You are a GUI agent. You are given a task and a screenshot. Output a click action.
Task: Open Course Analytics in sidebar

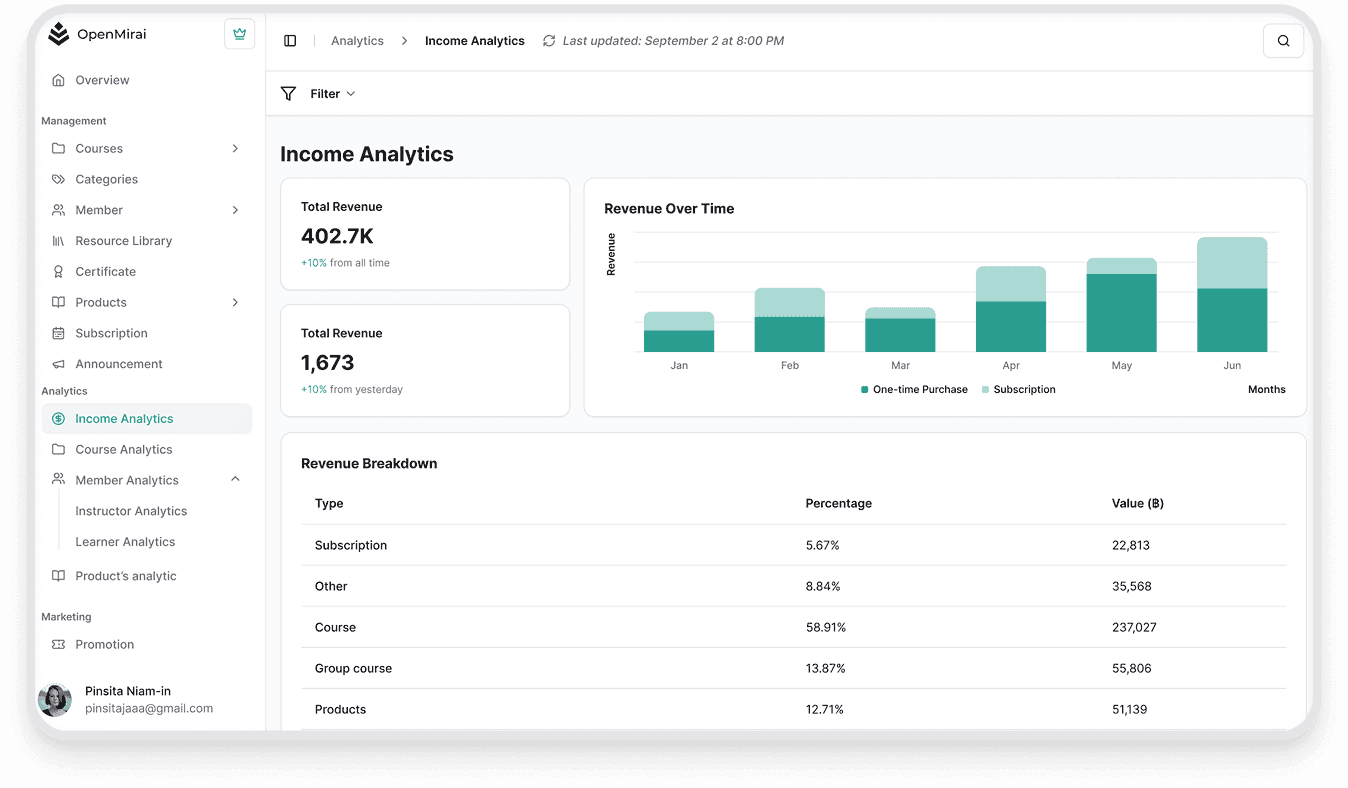click(124, 450)
